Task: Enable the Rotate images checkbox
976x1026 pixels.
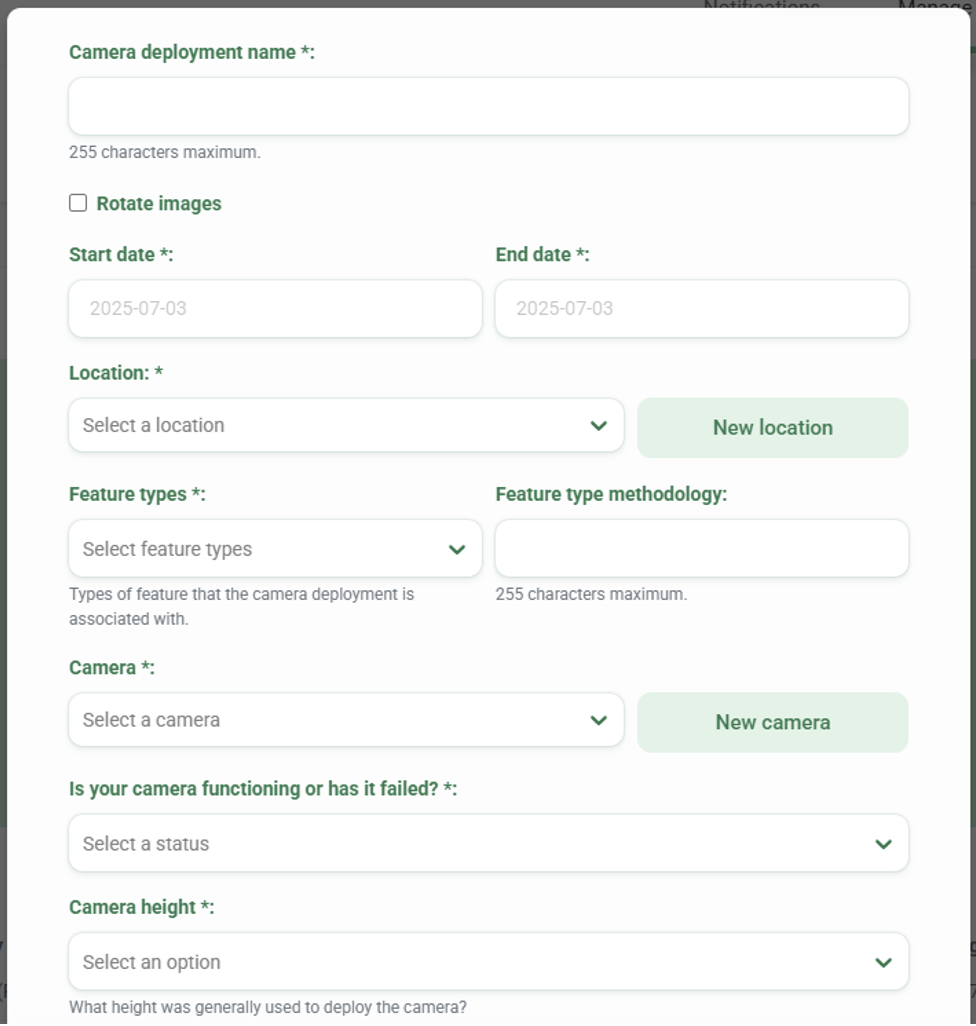Action: click(78, 203)
